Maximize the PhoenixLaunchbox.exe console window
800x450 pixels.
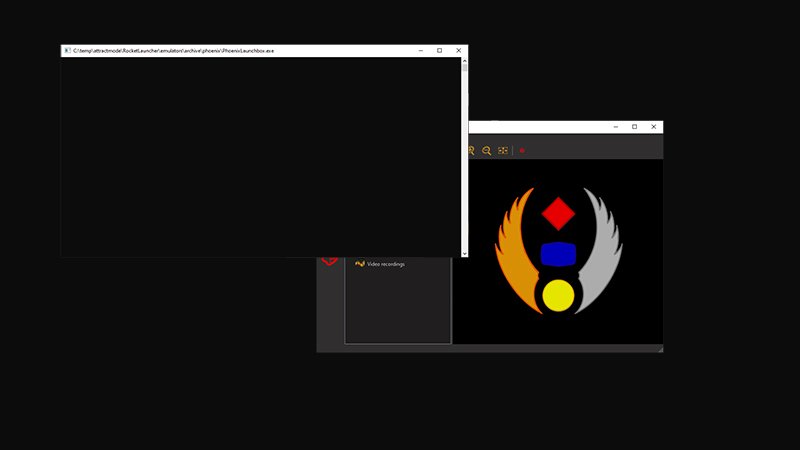(439, 51)
